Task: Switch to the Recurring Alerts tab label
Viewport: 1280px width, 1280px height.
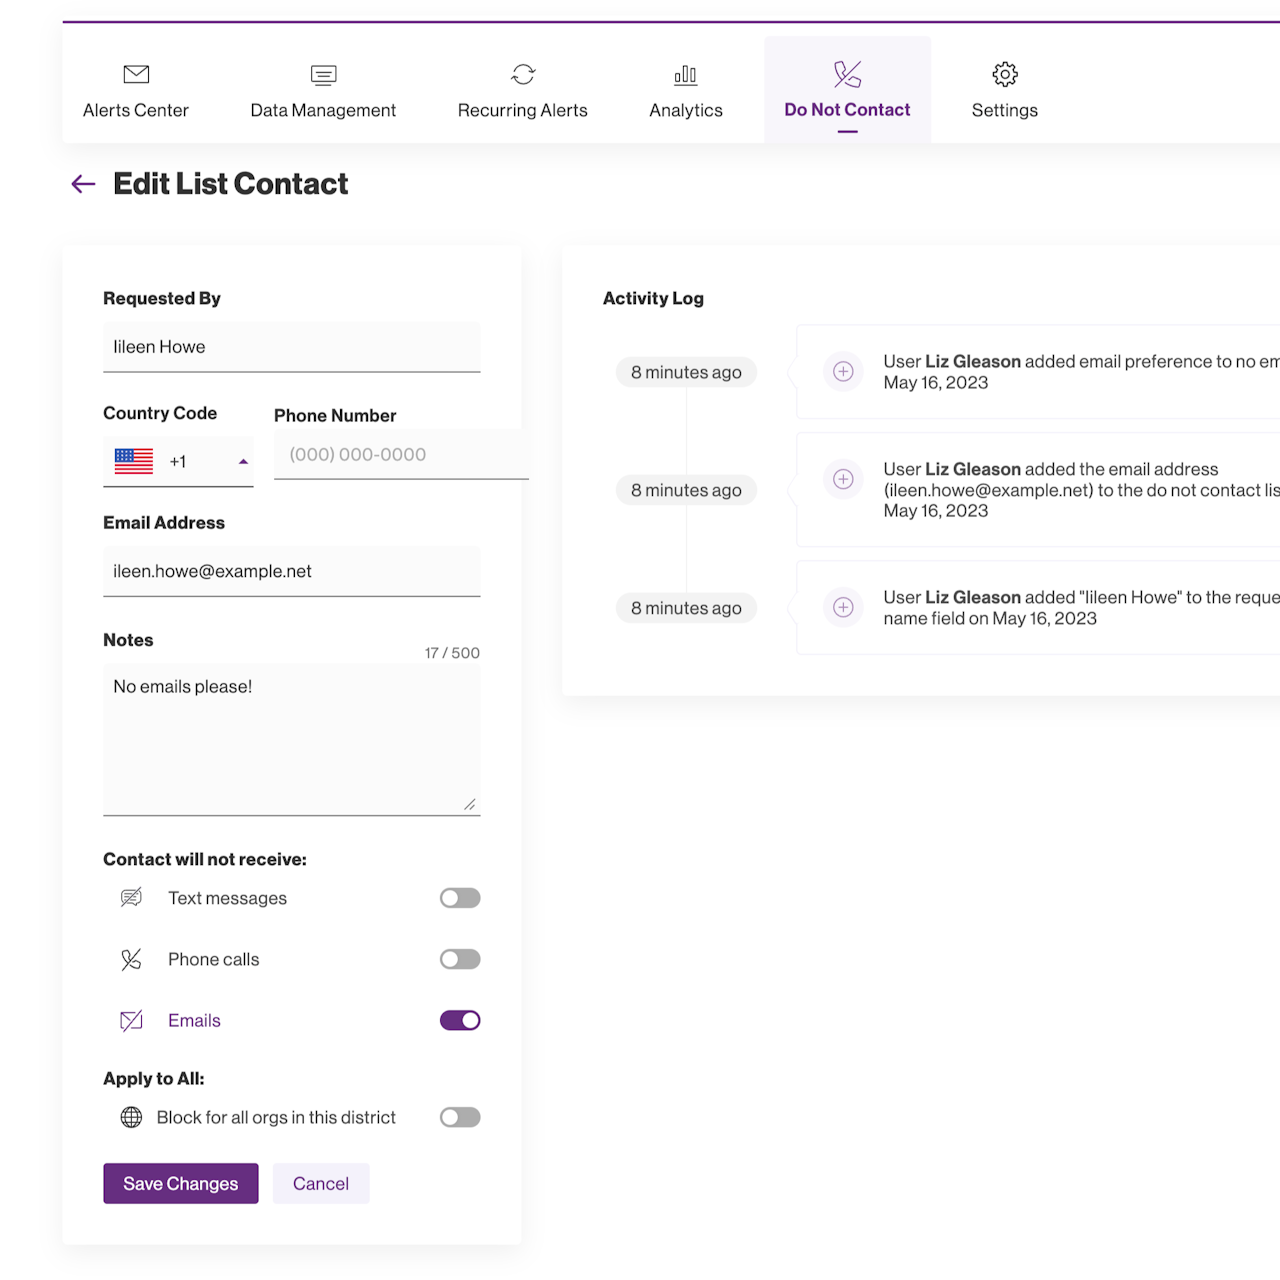Action: coord(523,110)
